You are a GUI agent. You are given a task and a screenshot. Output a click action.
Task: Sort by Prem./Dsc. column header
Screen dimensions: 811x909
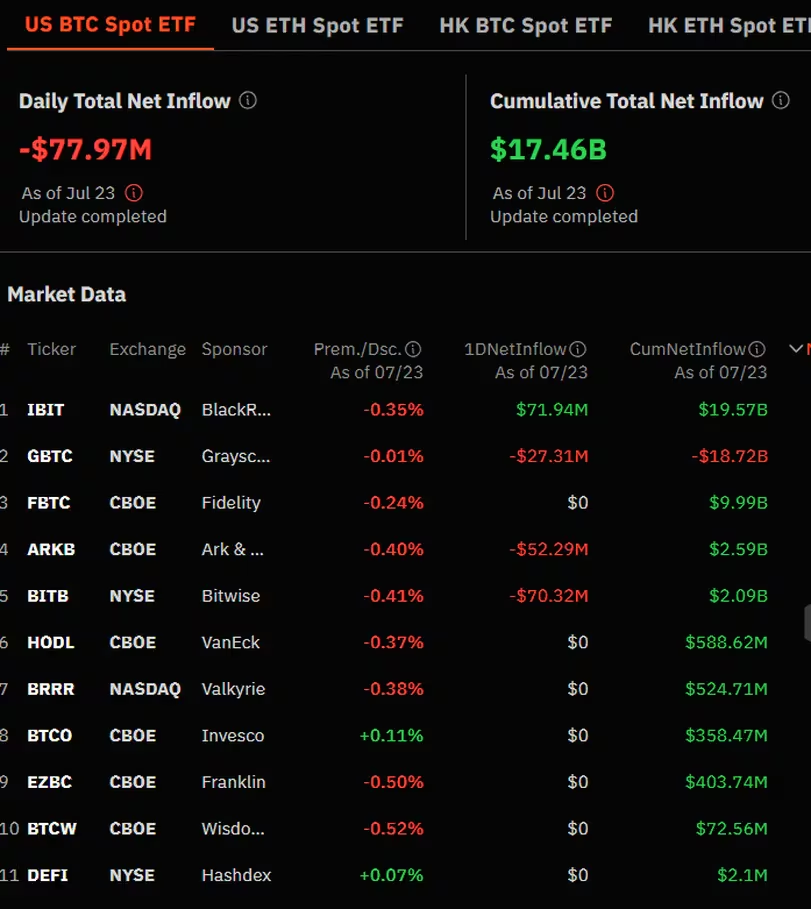coord(358,349)
